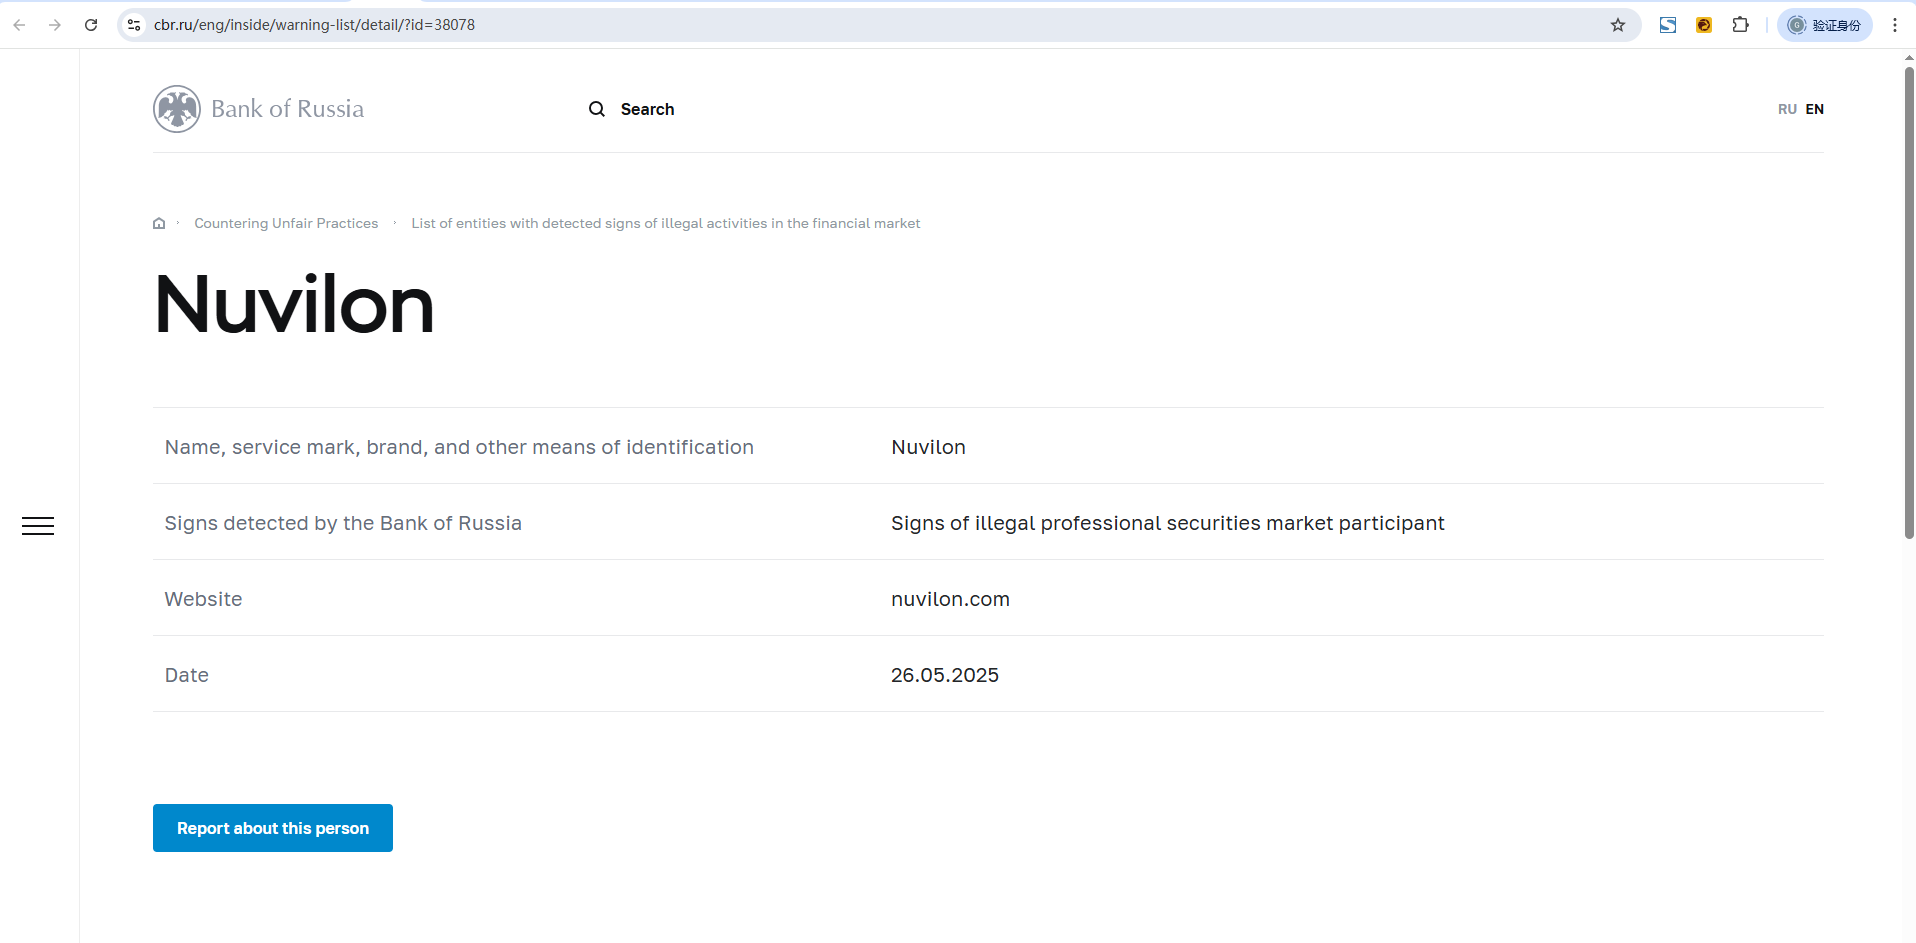Click the Bank of Russia eagle logo
Image resolution: width=1916 pixels, height=943 pixels.
tap(177, 109)
